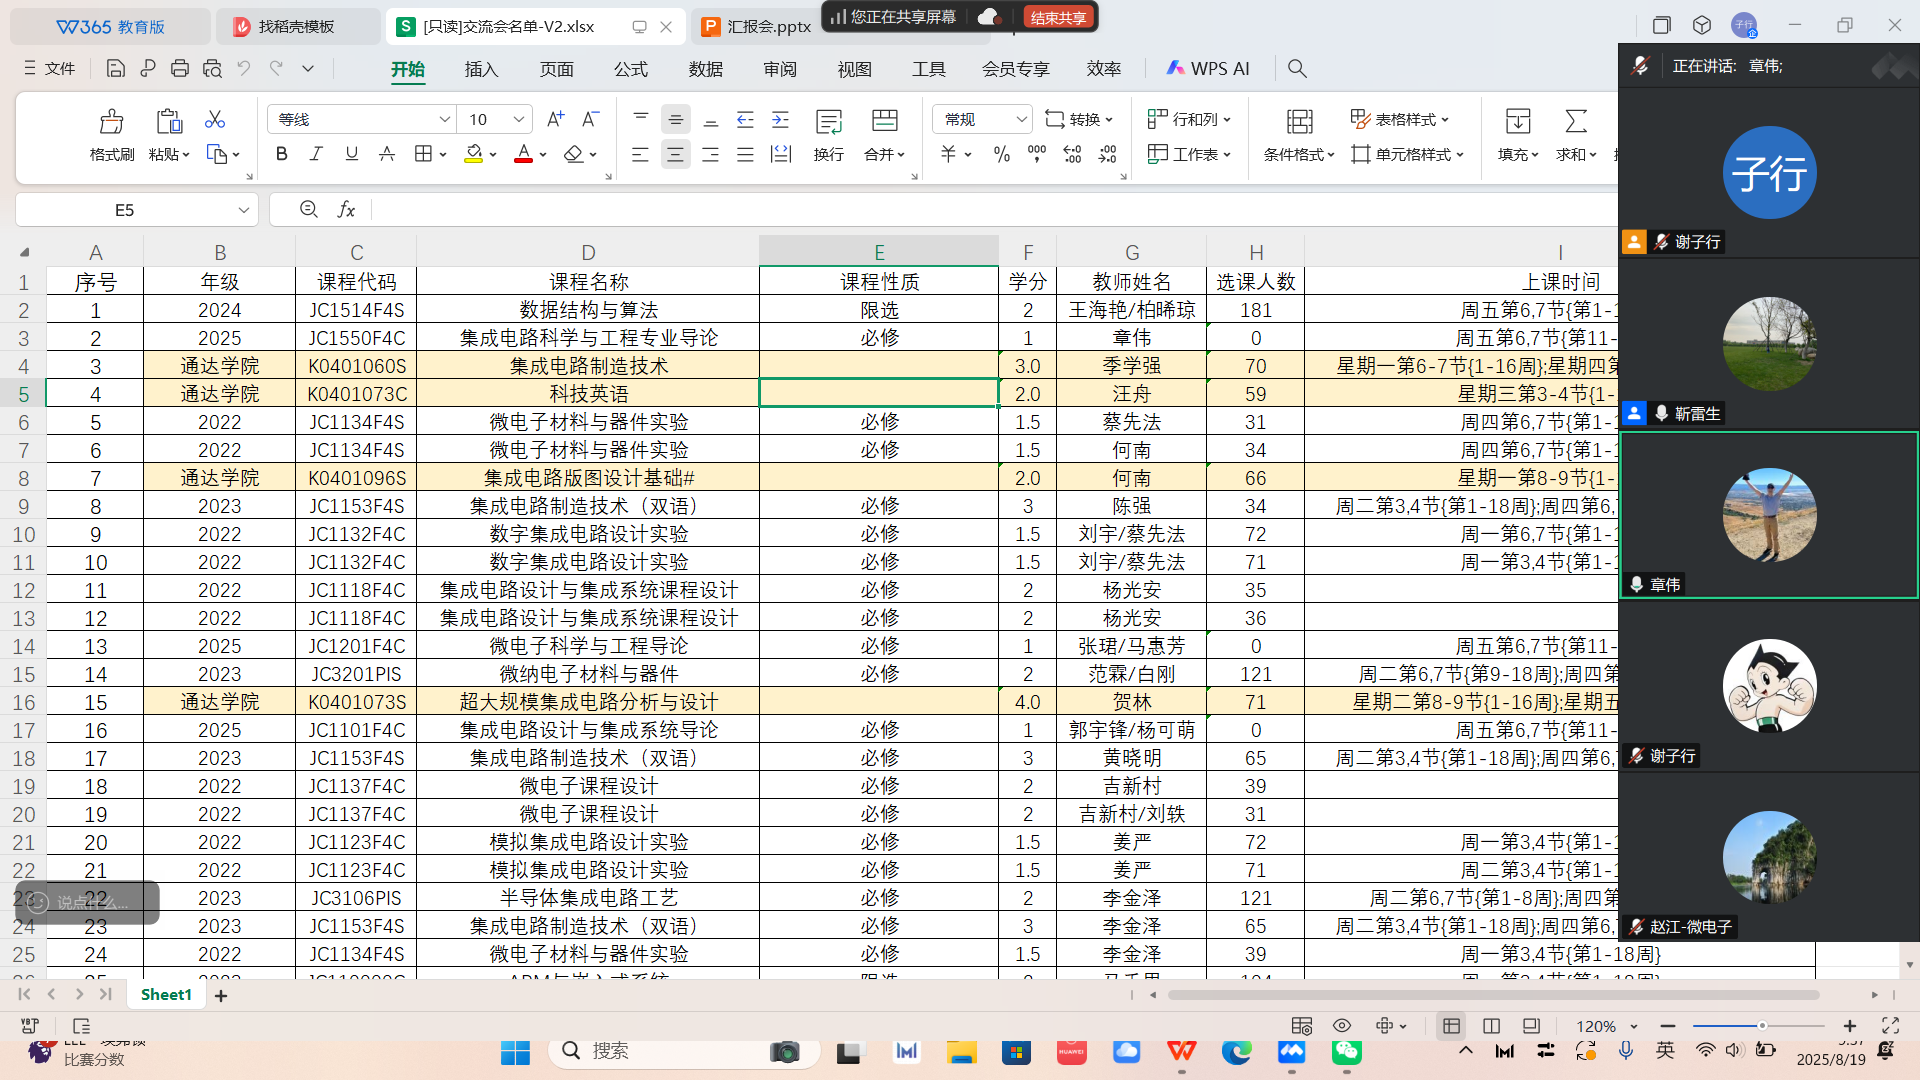Open WeChat from the Windows taskbar
The image size is (1920, 1080).
click(x=1346, y=1051)
